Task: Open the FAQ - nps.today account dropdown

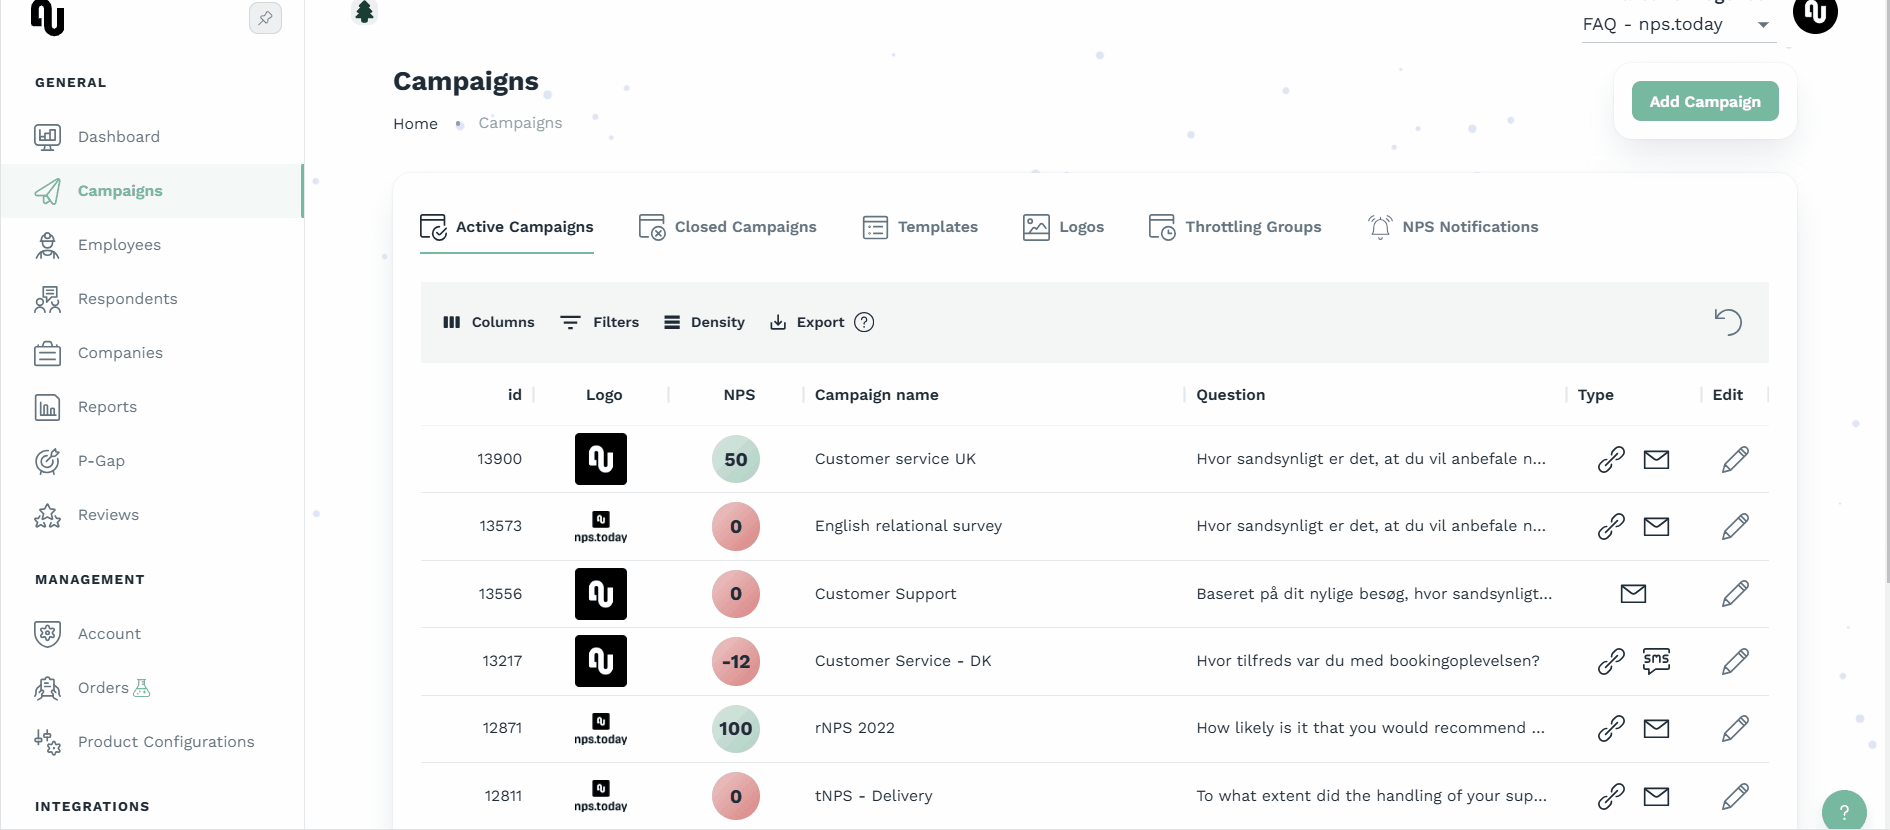Action: 1676,25
